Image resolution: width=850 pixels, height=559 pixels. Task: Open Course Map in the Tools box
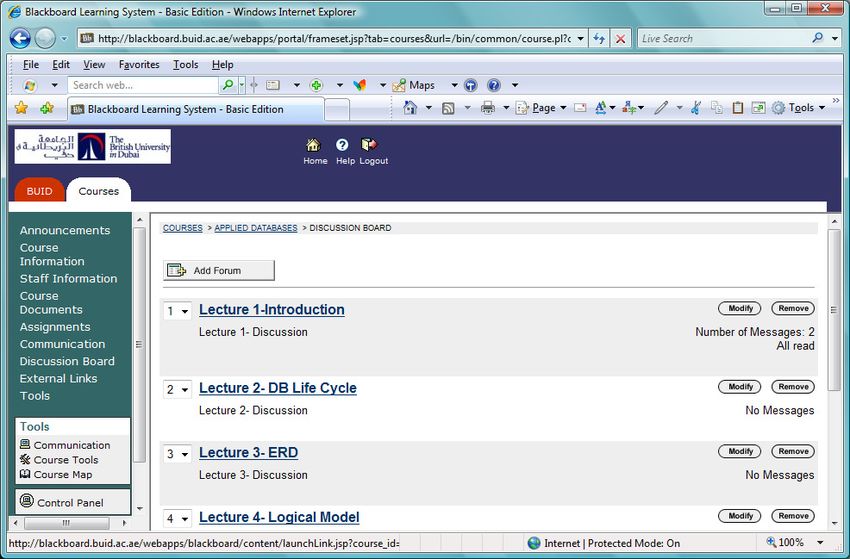coord(56,474)
